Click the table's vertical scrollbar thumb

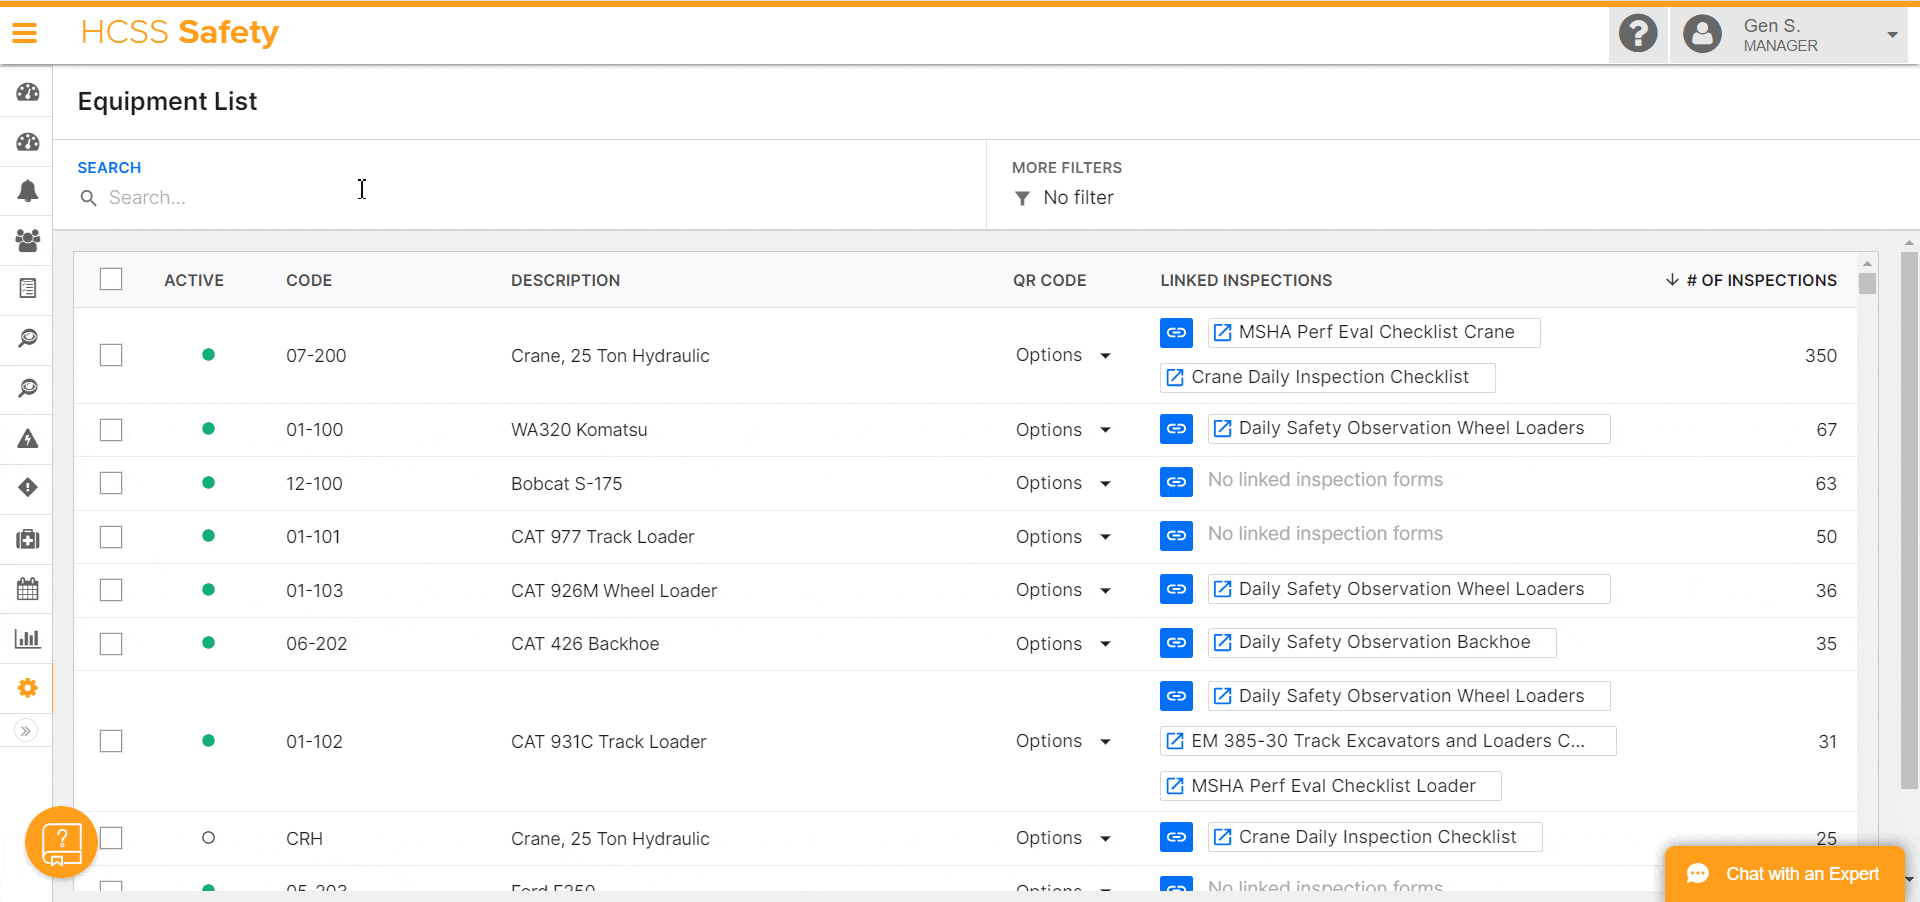[1867, 283]
